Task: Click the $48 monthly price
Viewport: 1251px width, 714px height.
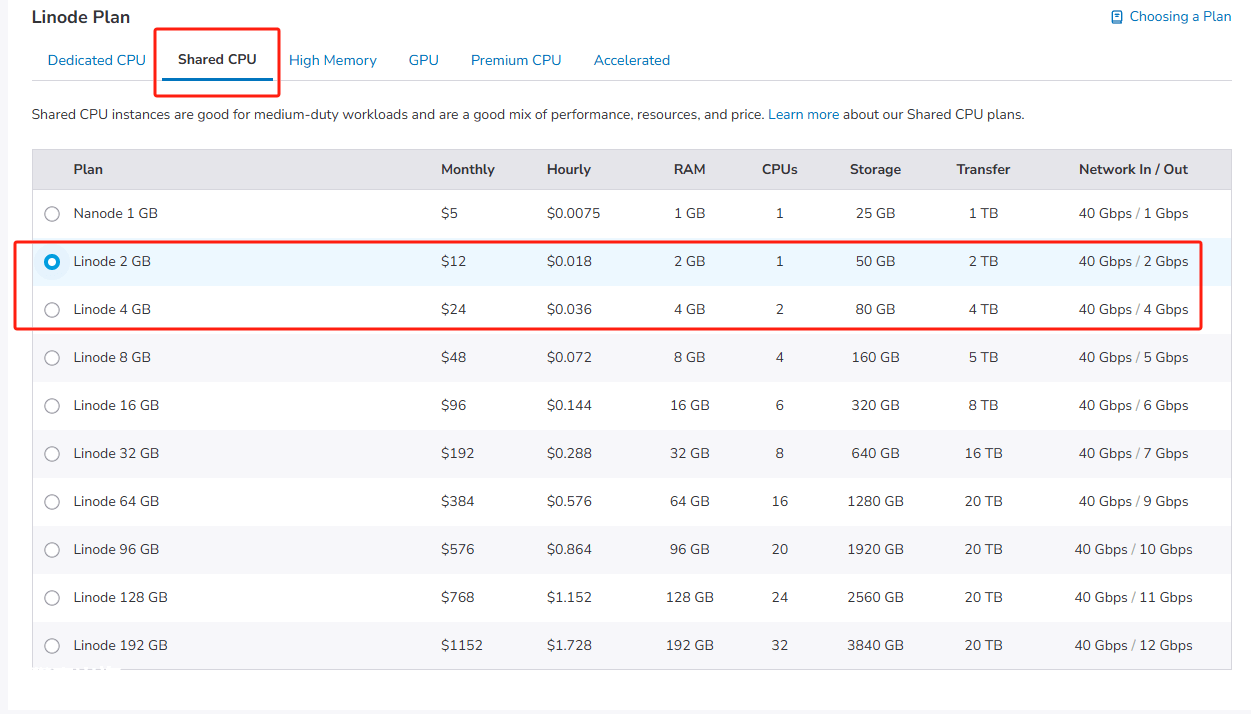Action: (x=454, y=357)
